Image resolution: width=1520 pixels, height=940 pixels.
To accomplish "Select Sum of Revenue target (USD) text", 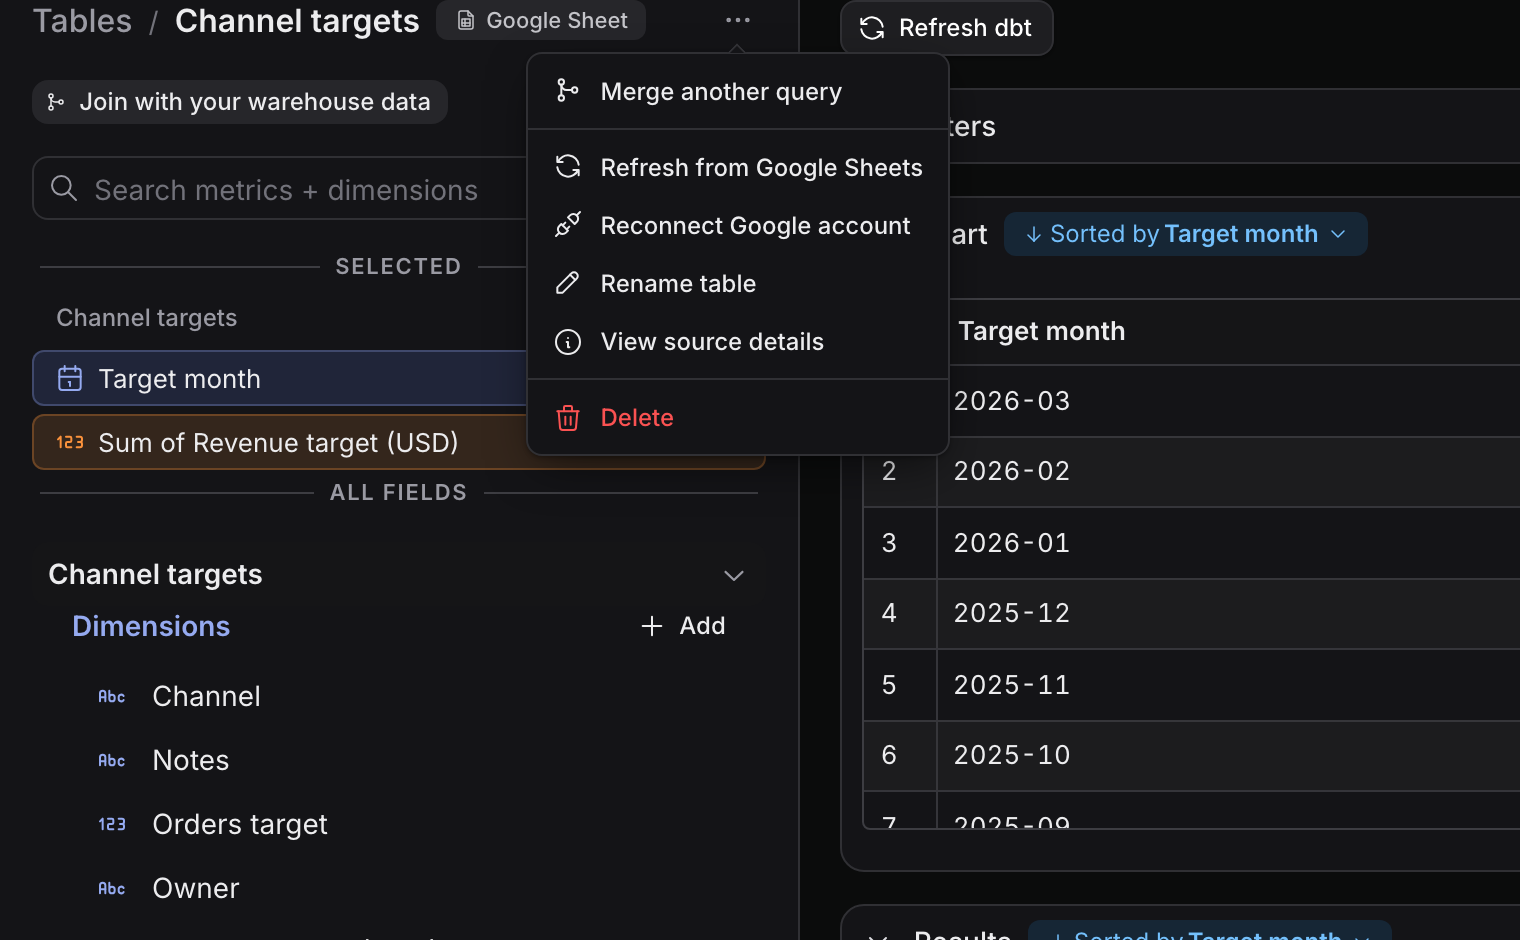I will point(278,443).
